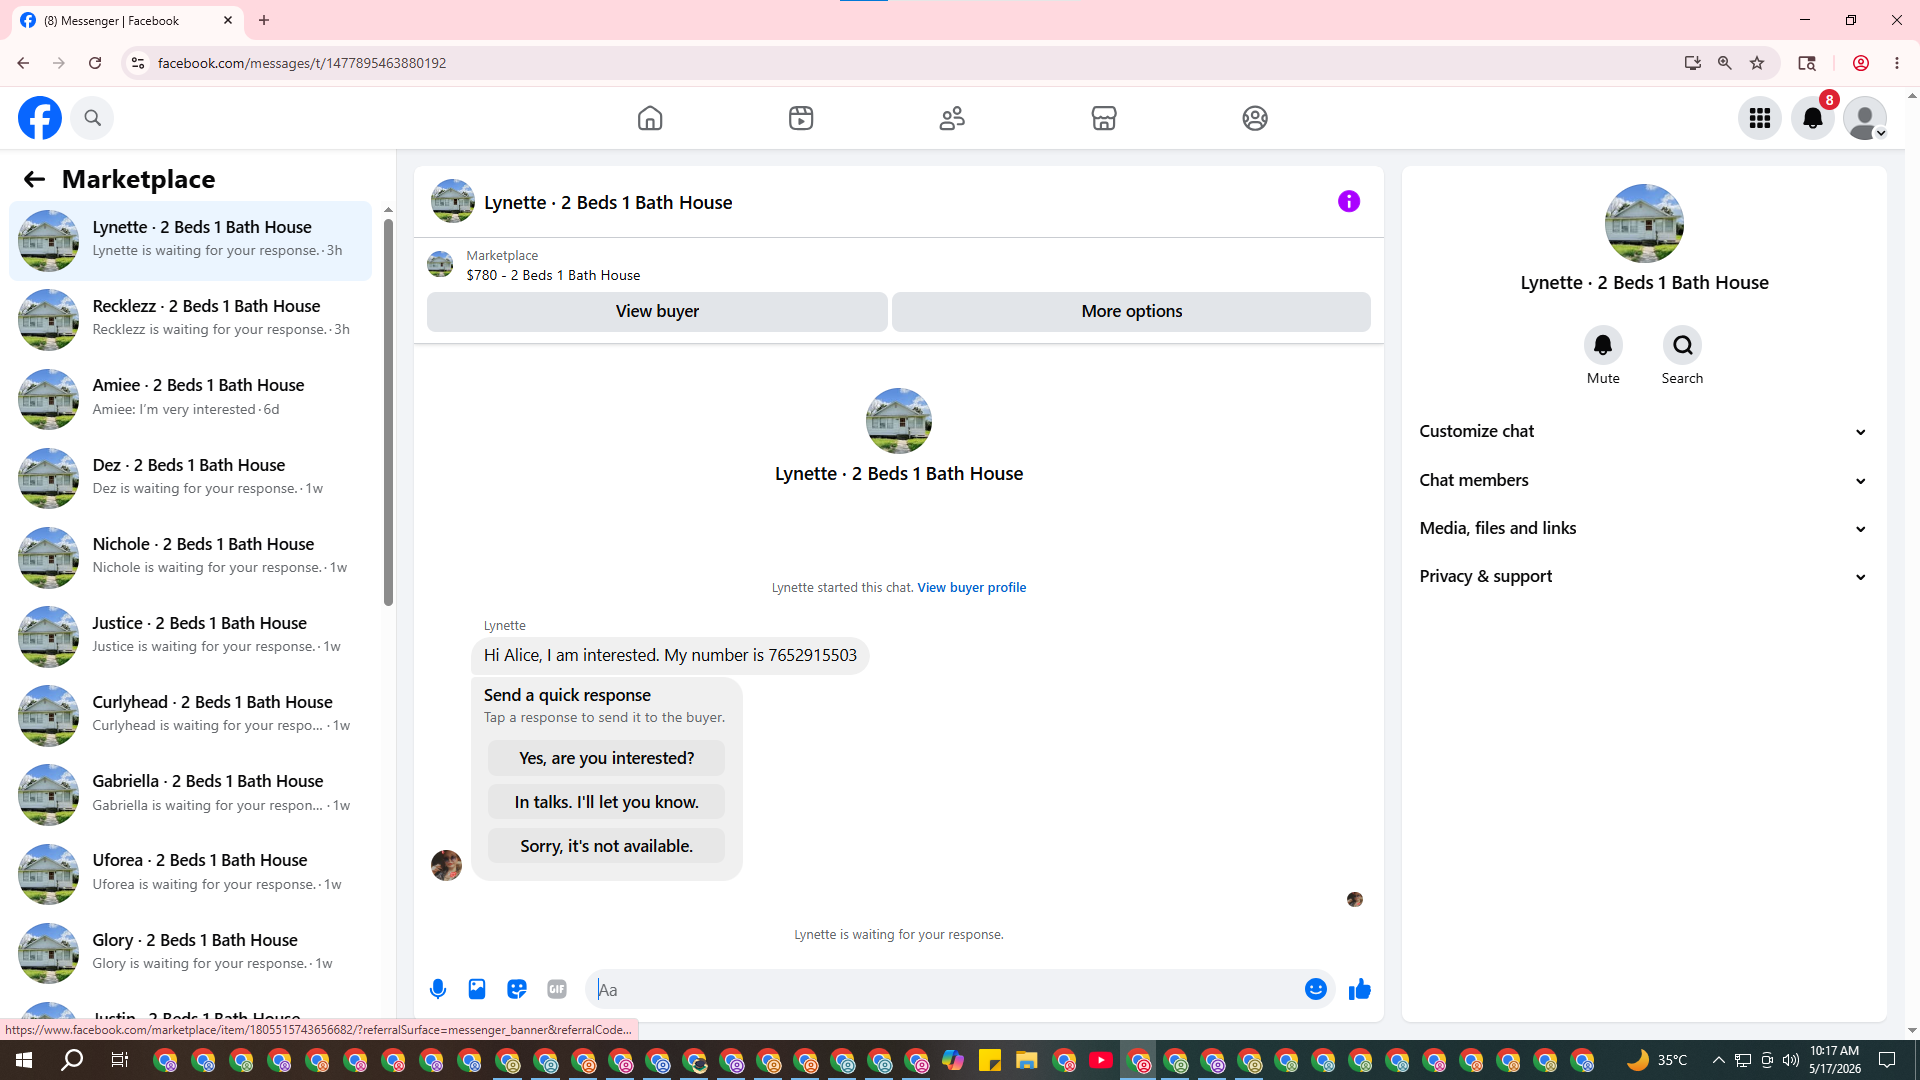This screenshot has height=1080, width=1920.
Task: Open Gabriella 2 Beds 1 Bath conversation
Action: point(190,794)
